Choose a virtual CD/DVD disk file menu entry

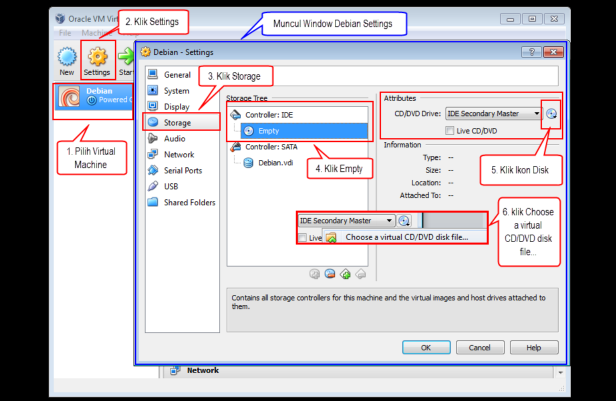[x=405, y=237]
